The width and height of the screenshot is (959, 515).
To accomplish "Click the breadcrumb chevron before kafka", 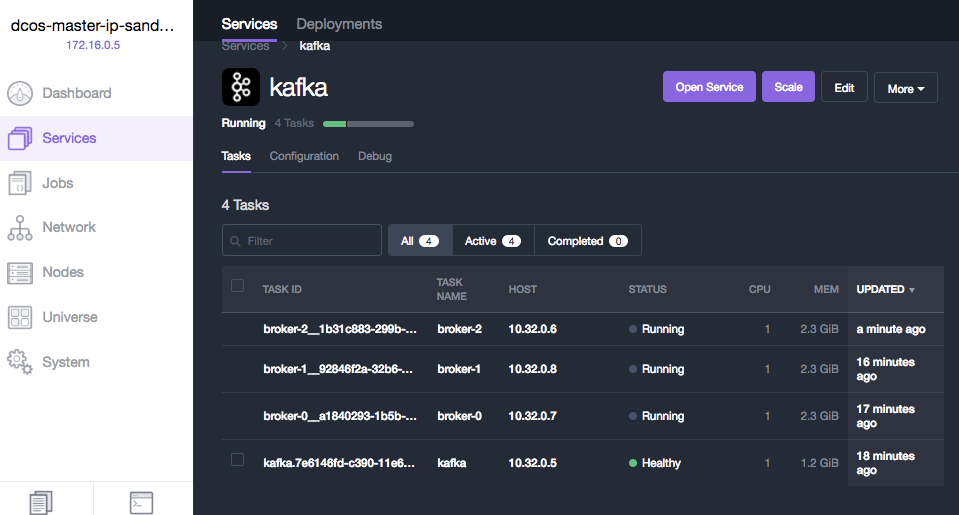I will coord(284,46).
